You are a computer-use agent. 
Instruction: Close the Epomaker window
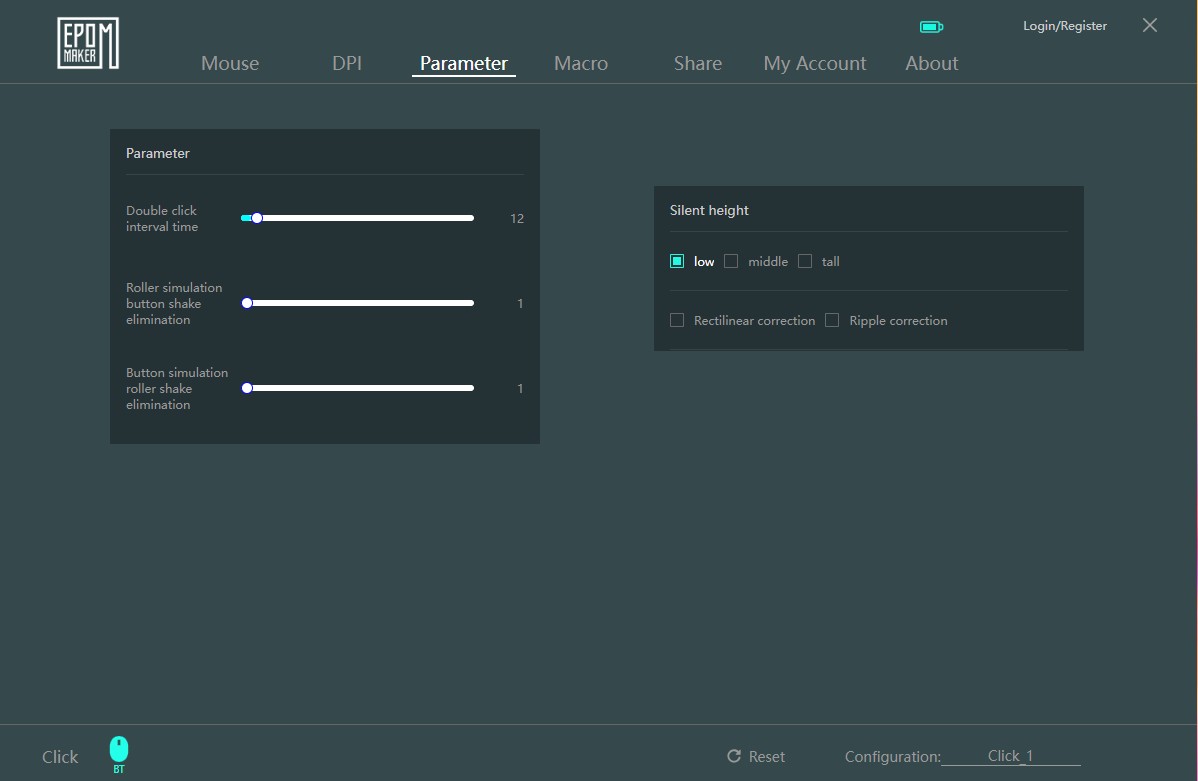coord(1149,25)
